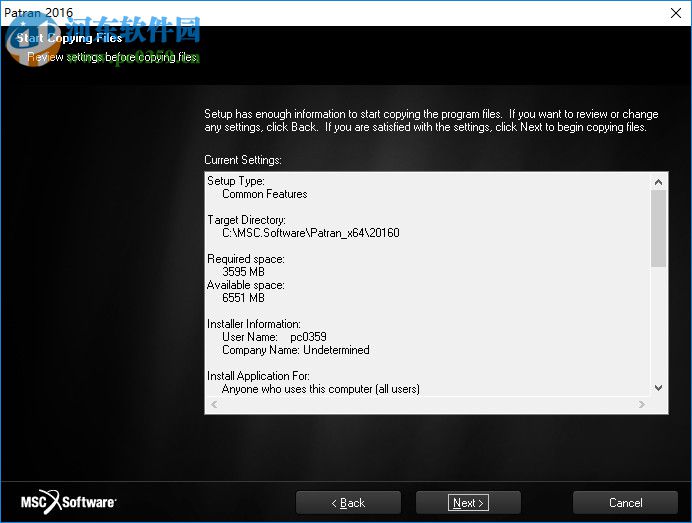Click the 'Company Name: Undetermined' line
The height and width of the screenshot is (523, 692).
[x=296, y=350]
